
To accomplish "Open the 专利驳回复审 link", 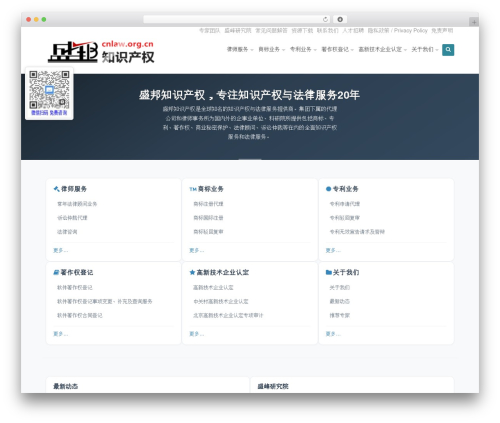I will tap(345, 218).
